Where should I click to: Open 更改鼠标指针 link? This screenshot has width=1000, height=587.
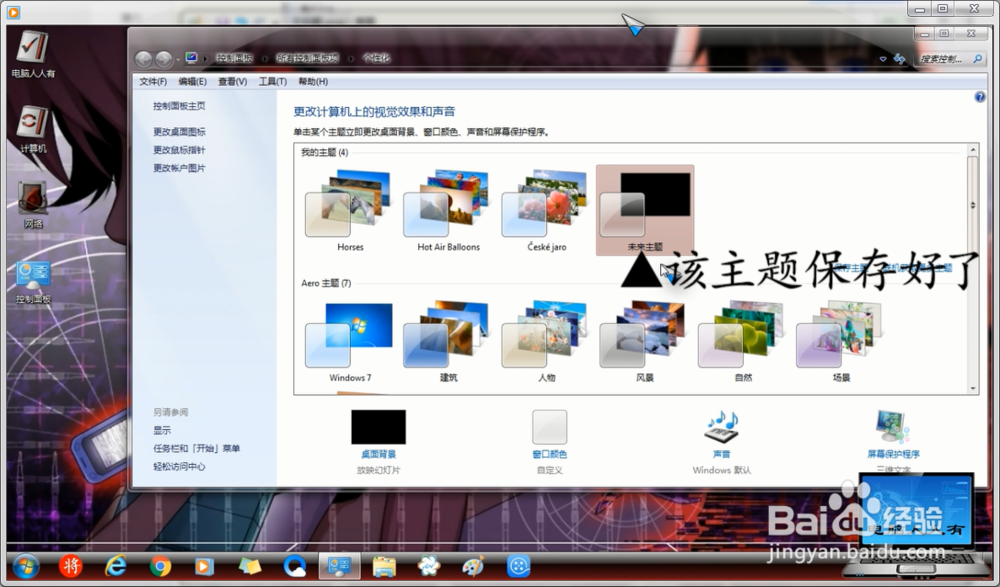(x=179, y=150)
